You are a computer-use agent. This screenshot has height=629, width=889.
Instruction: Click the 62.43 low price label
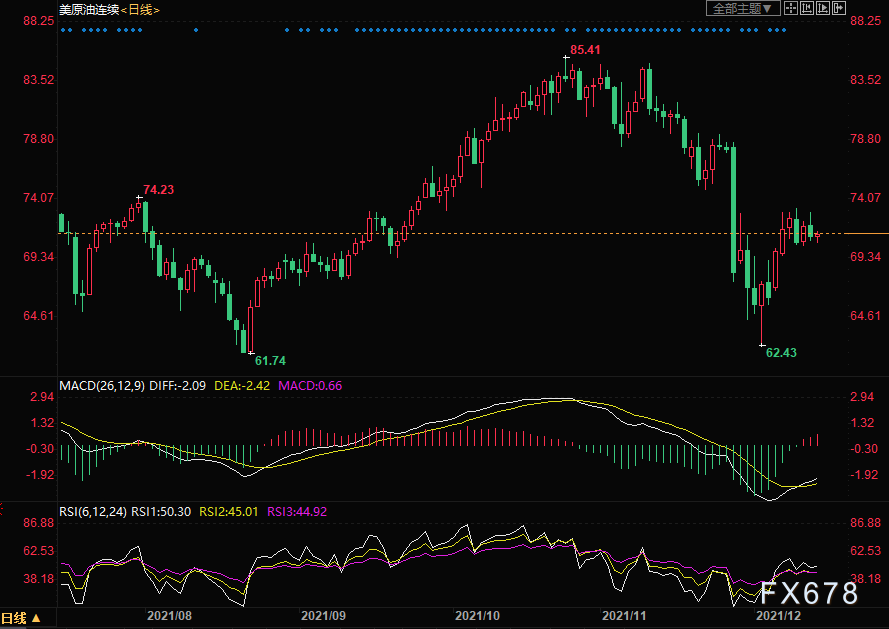(781, 353)
